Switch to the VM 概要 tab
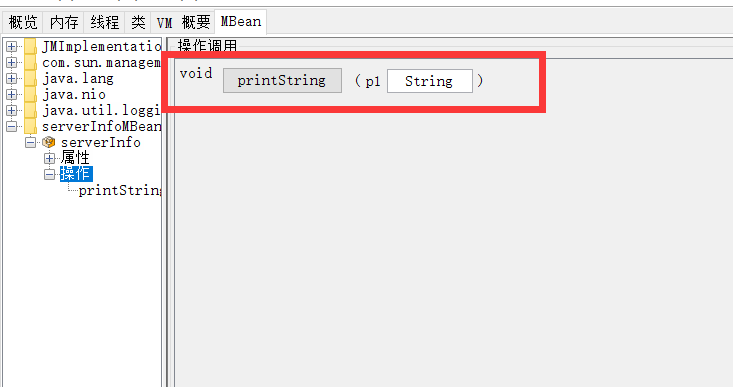Image resolution: width=733 pixels, height=387 pixels. 183,22
